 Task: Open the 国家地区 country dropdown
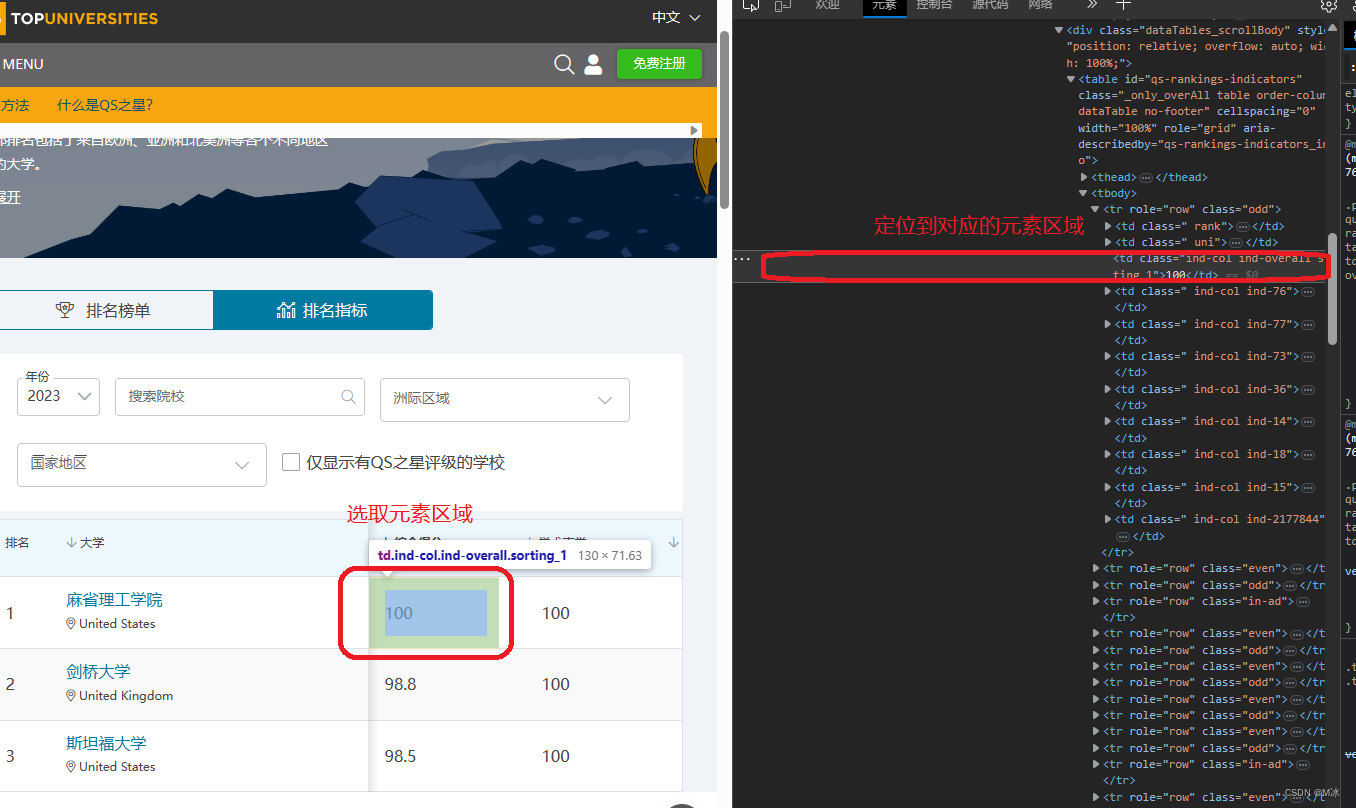pos(142,464)
